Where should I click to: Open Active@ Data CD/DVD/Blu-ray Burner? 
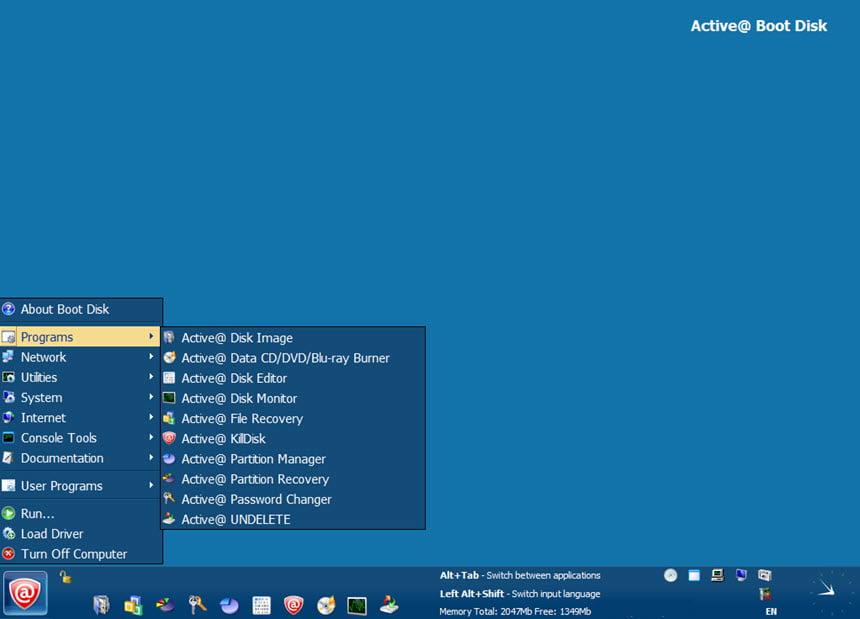(x=293, y=358)
